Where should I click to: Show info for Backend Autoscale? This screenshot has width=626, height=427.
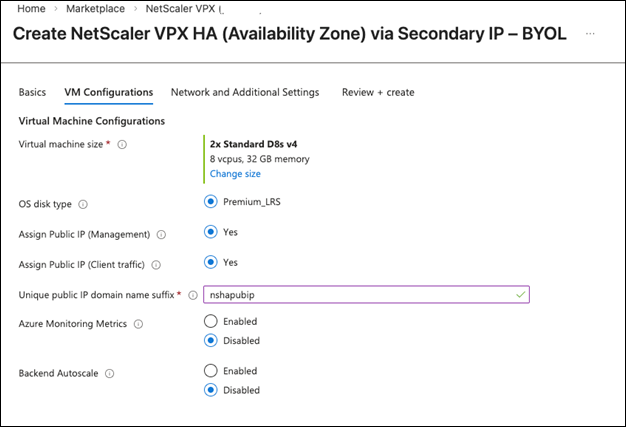(109, 374)
